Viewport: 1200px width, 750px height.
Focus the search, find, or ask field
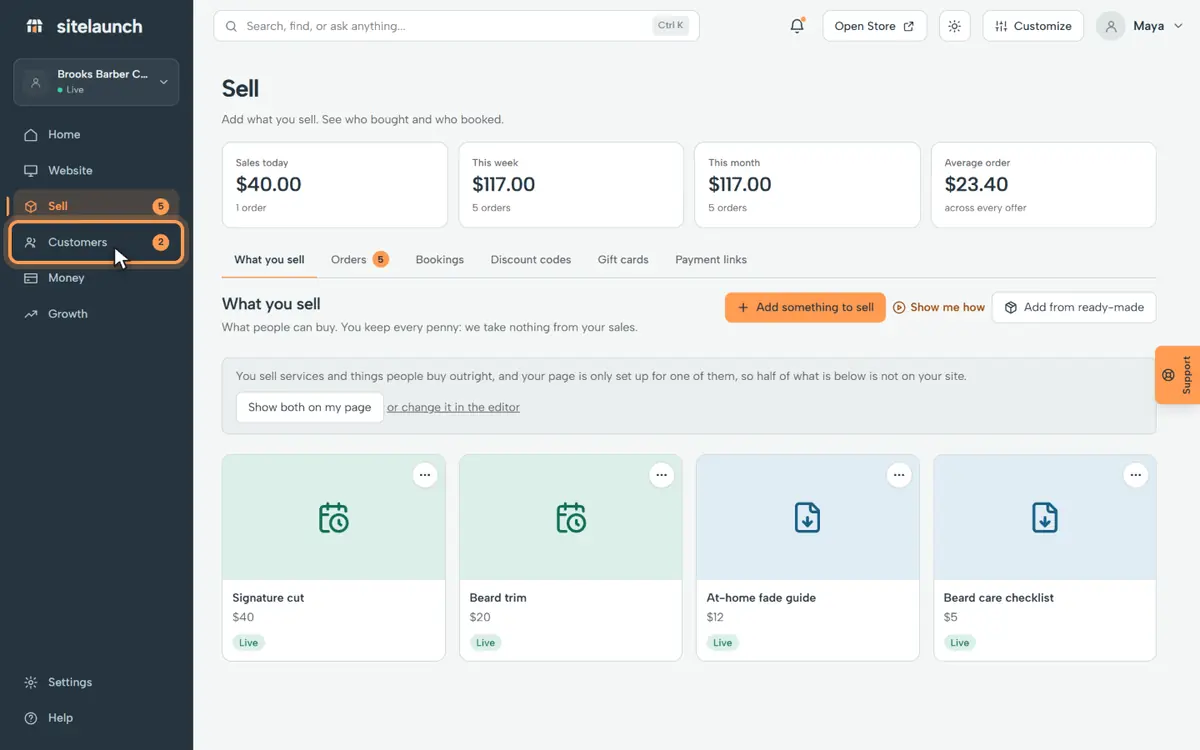(x=456, y=26)
